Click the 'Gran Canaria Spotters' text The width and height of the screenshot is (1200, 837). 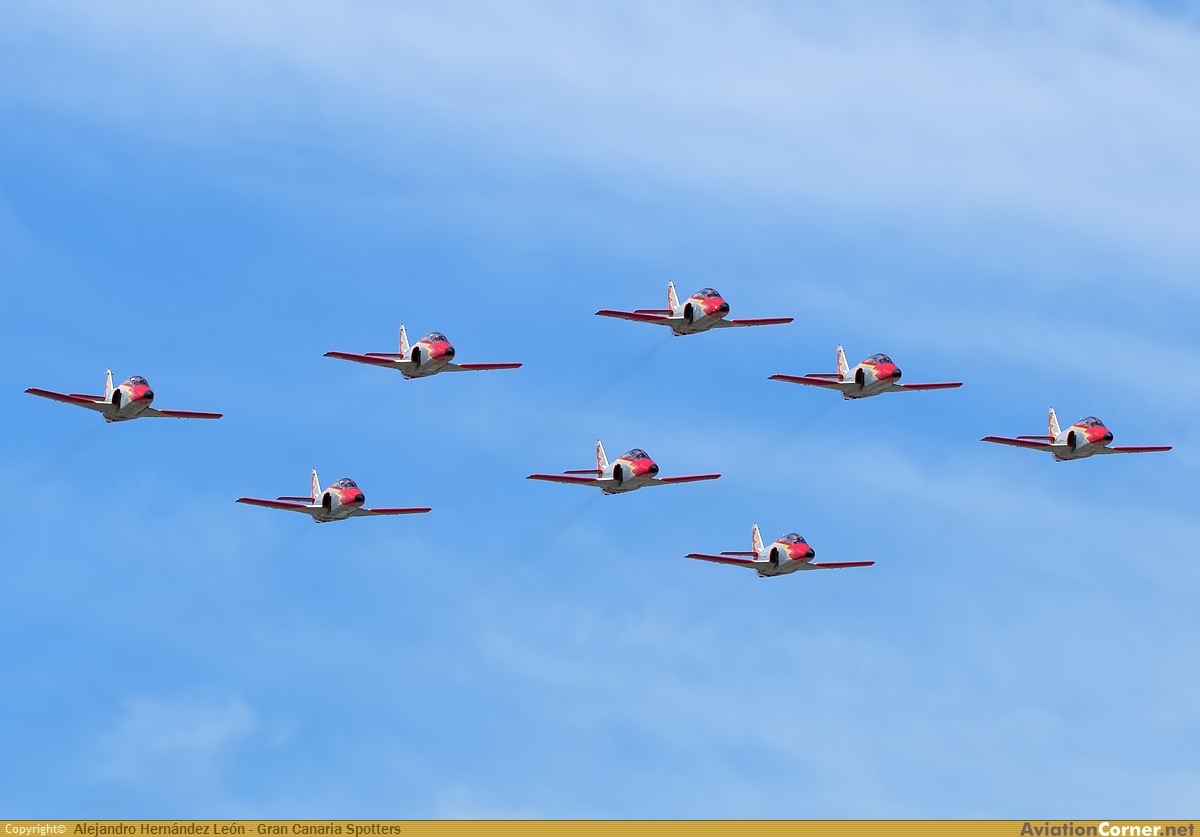329,829
